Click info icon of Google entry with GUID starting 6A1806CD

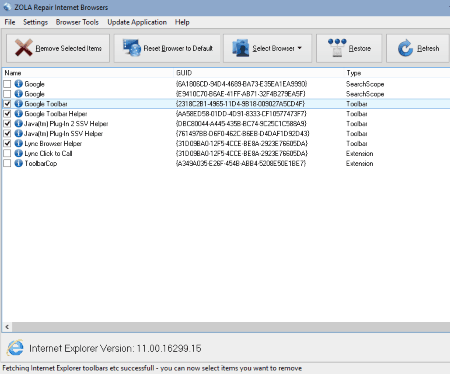[x=19, y=84]
